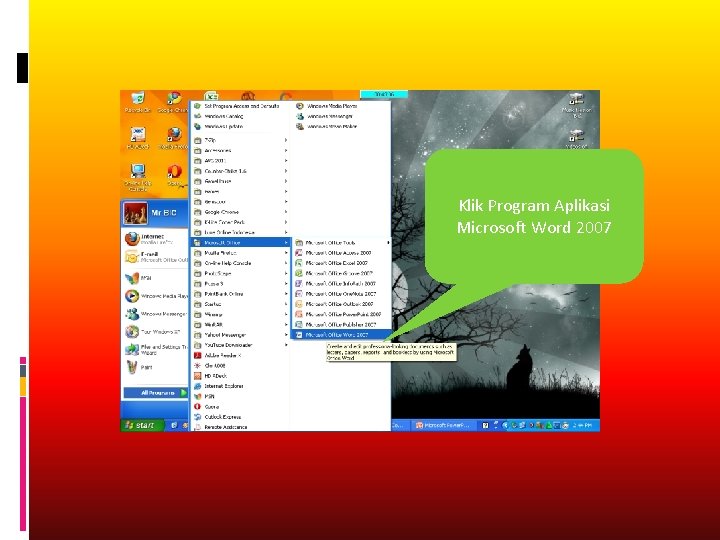Image resolution: width=720 pixels, height=540 pixels.
Task: Click the Word 2007 icon in Office submenu
Action: point(299,335)
